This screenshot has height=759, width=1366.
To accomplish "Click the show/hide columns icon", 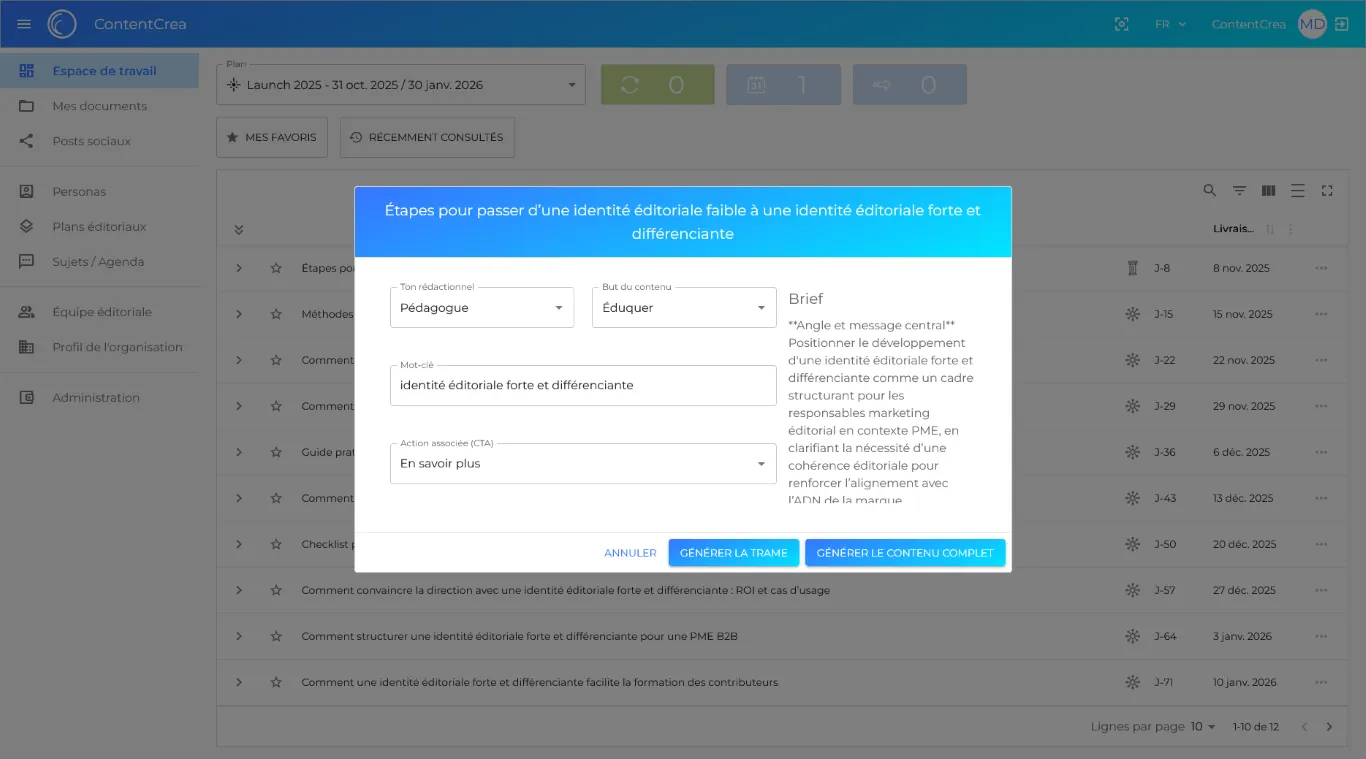I will click(1268, 191).
